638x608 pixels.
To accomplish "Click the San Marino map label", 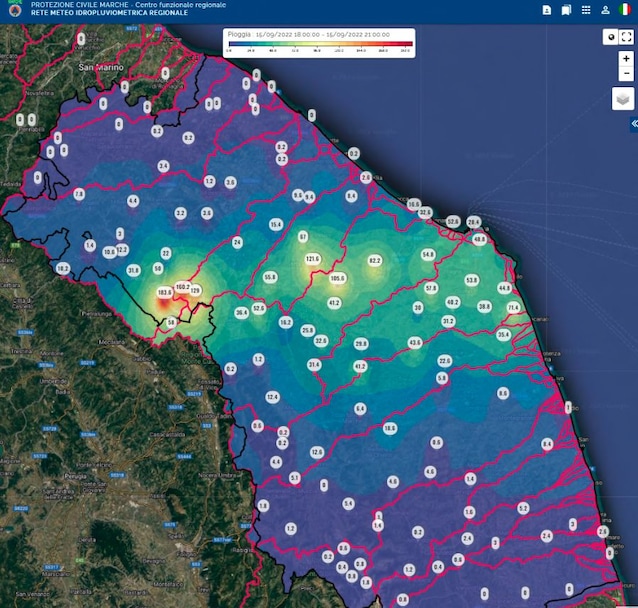I will [x=101, y=68].
